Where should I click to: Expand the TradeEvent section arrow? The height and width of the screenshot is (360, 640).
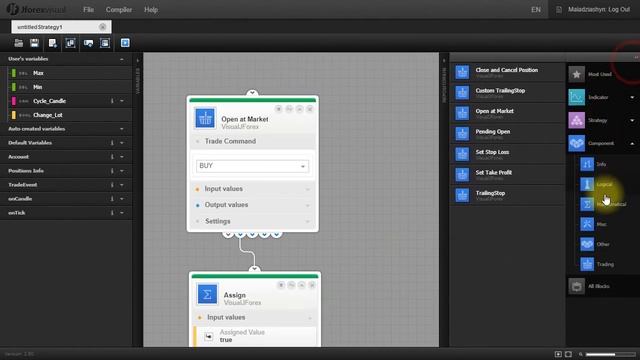(x=122, y=185)
